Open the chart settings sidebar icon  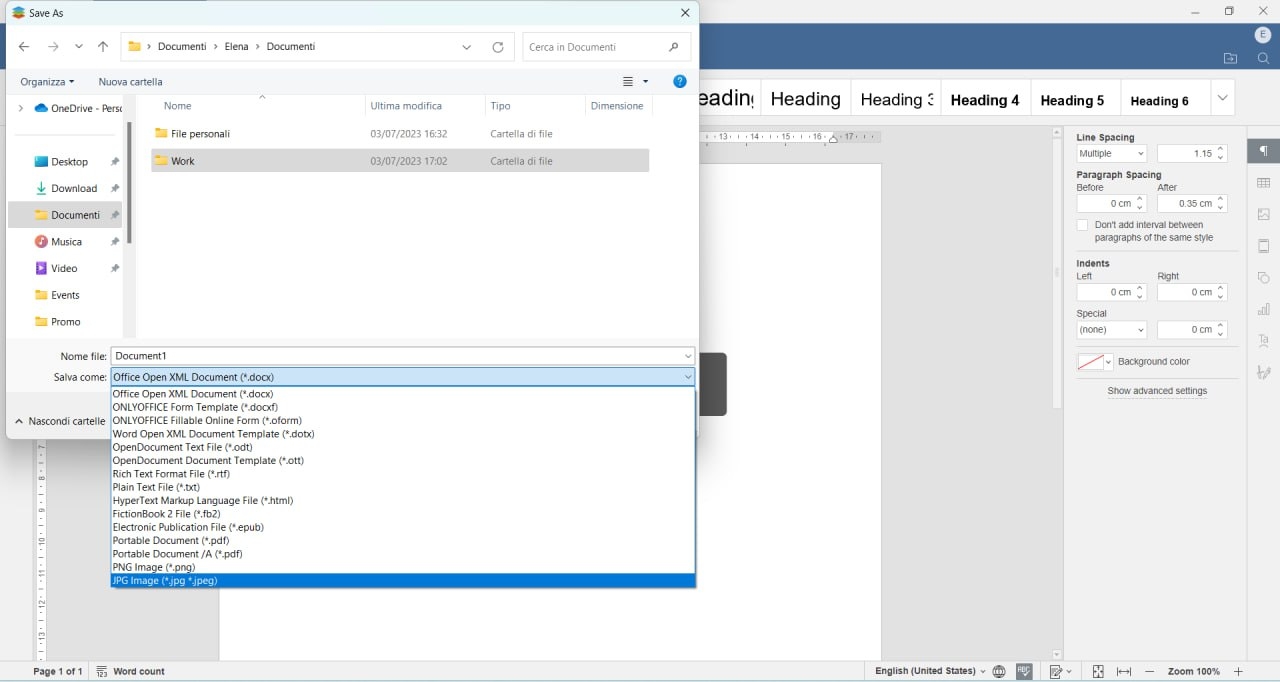point(1263,309)
